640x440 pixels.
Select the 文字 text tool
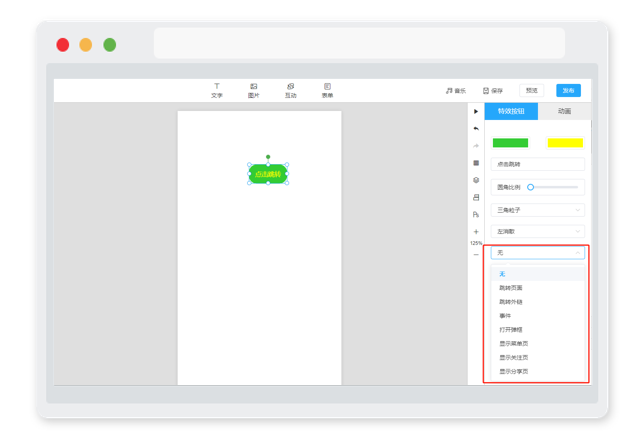click(x=217, y=91)
